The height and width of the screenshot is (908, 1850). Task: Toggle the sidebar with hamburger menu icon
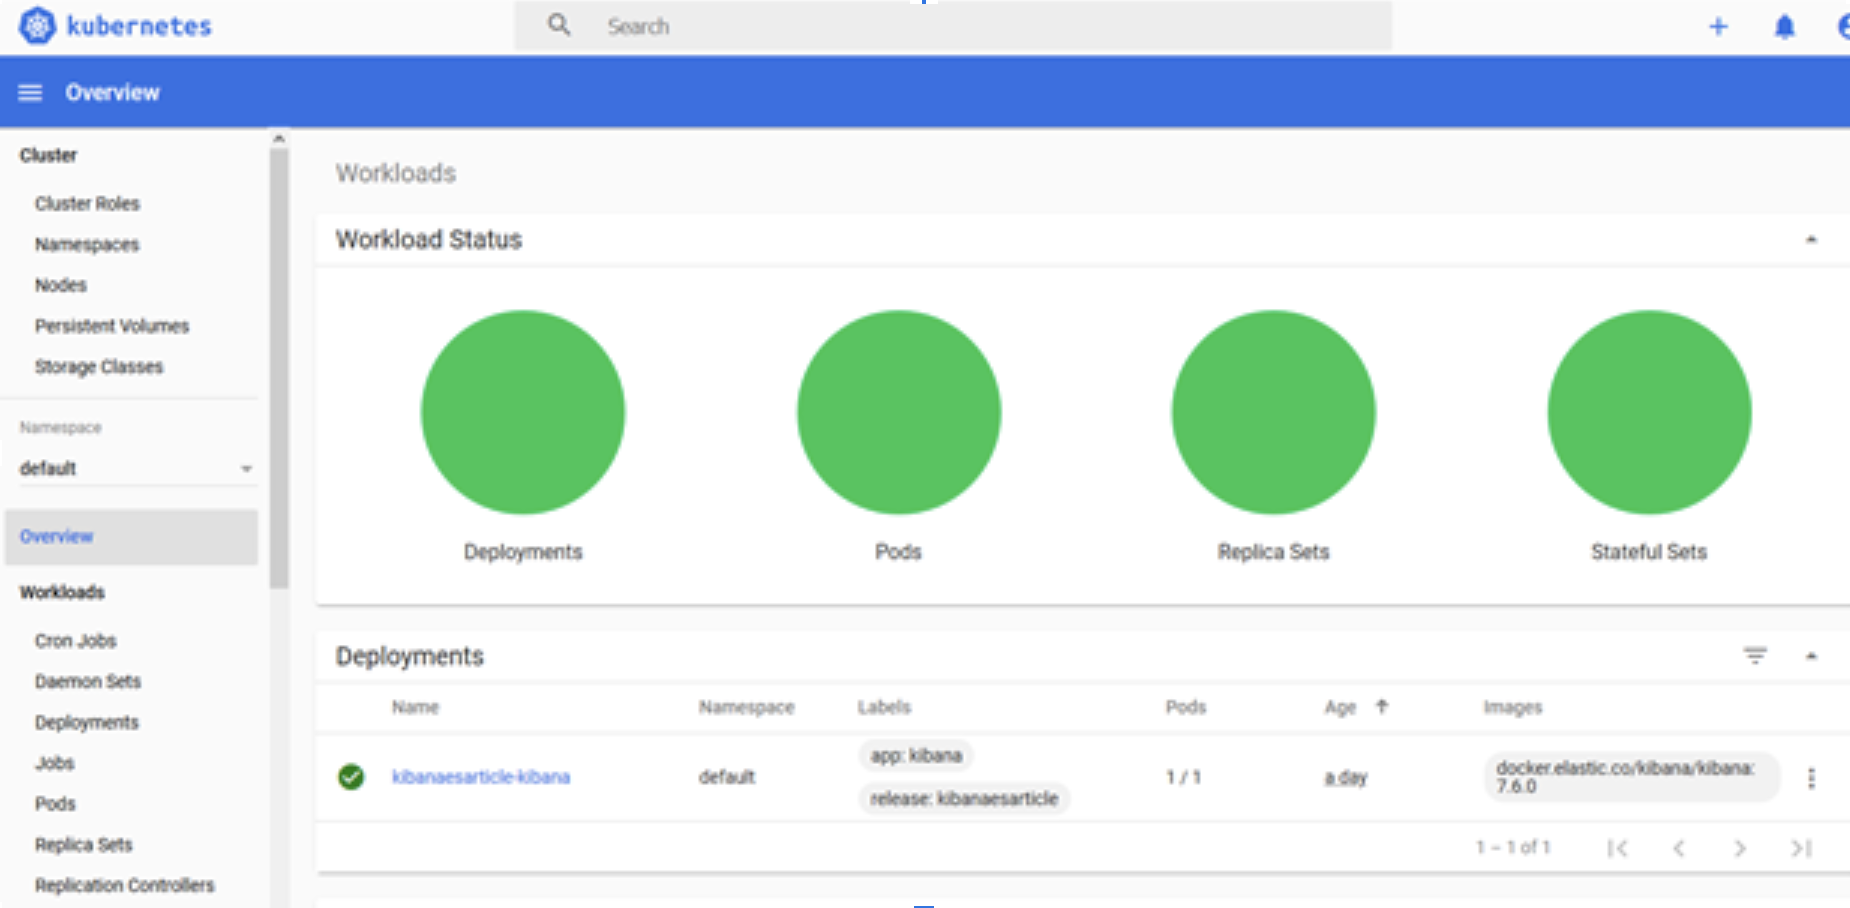[x=29, y=91]
